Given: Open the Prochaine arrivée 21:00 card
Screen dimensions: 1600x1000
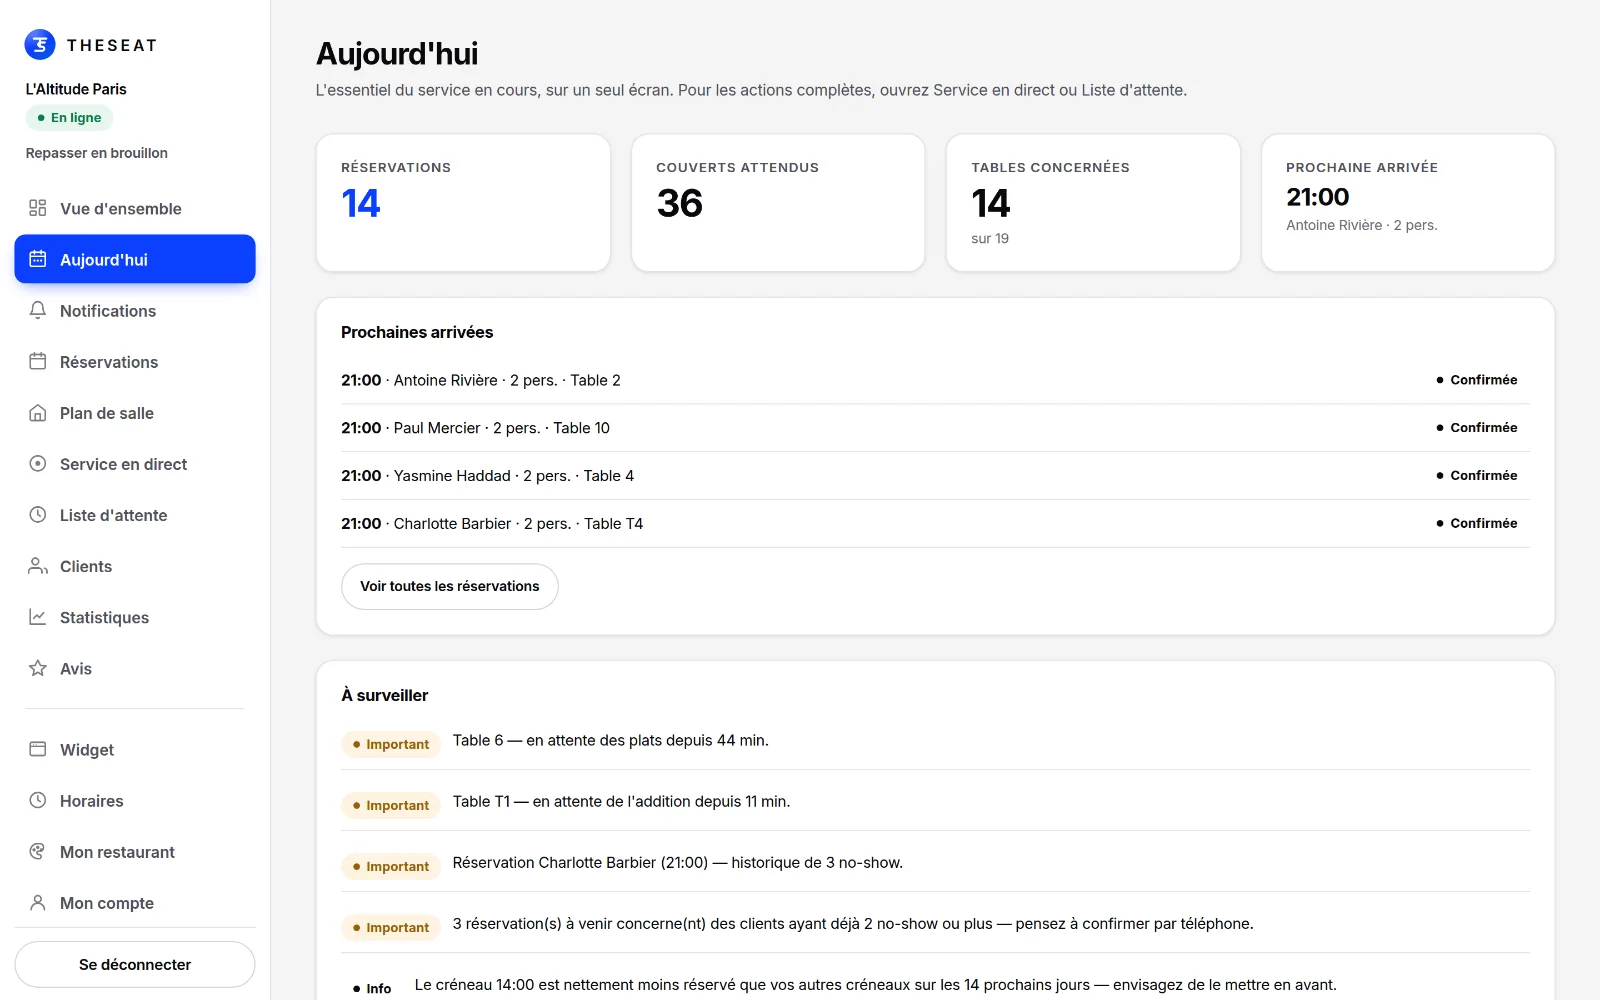Looking at the screenshot, I should [1408, 203].
